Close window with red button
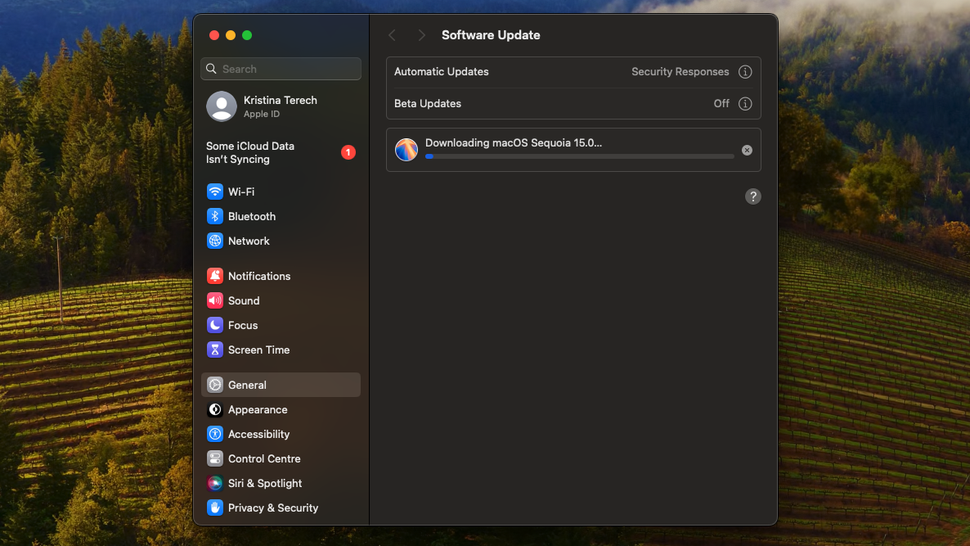Screen dimensions: 970x546 [214, 35]
